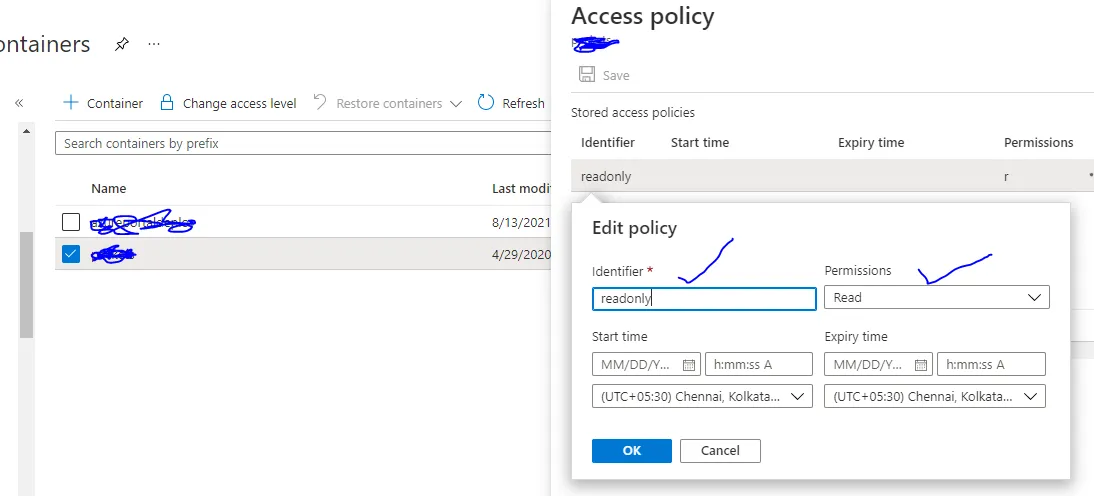Check the first container's checkbox
Screen dimensions: 1094x496
click(x=71, y=221)
